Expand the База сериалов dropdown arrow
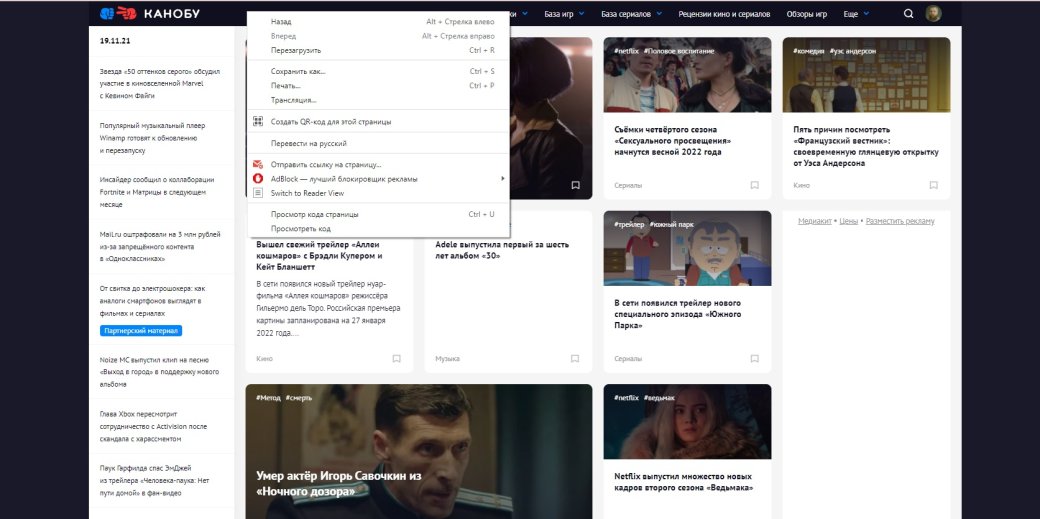 tap(659, 13)
